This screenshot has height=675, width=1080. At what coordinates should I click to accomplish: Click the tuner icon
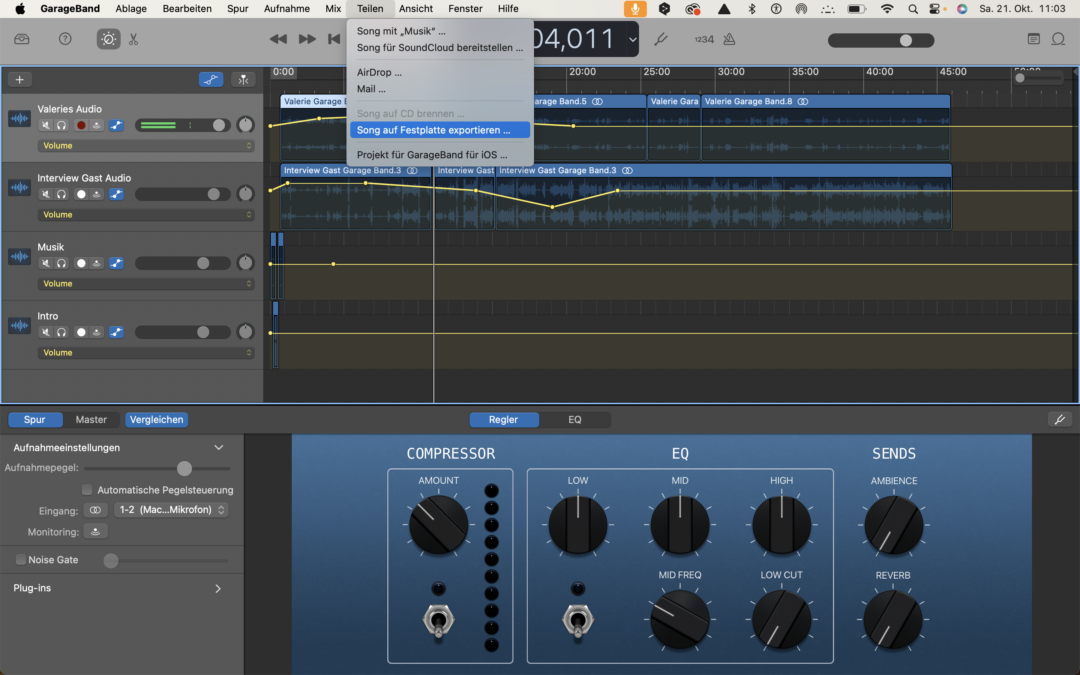point(661,39)
